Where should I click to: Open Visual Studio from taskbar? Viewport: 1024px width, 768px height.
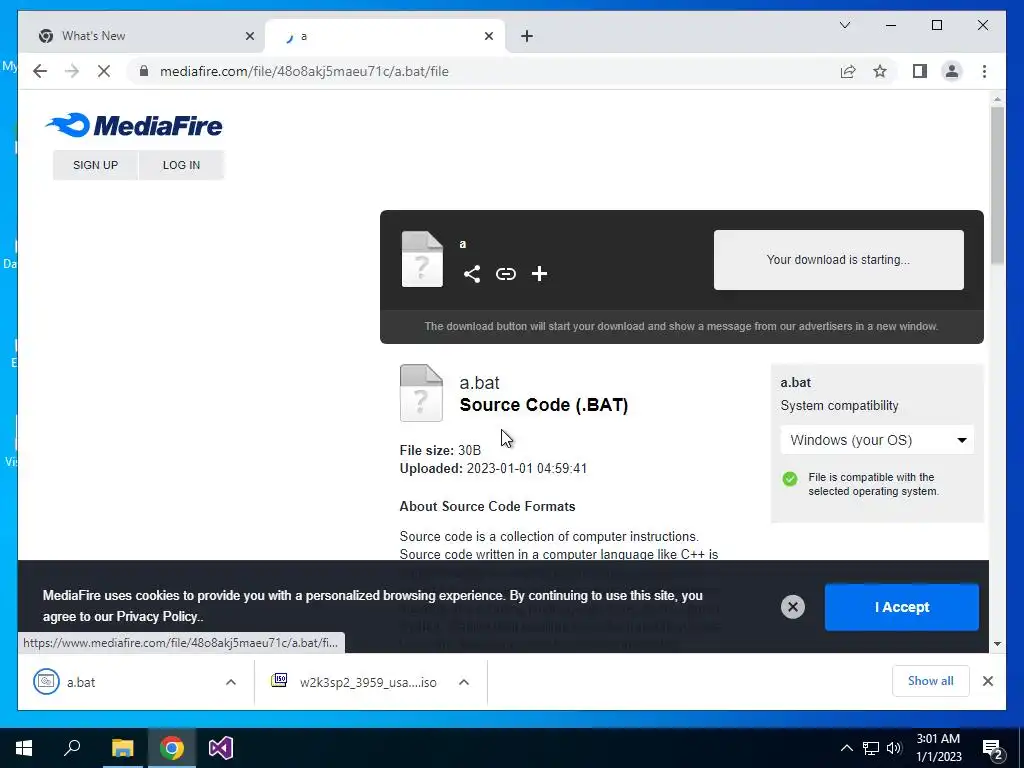221,748
